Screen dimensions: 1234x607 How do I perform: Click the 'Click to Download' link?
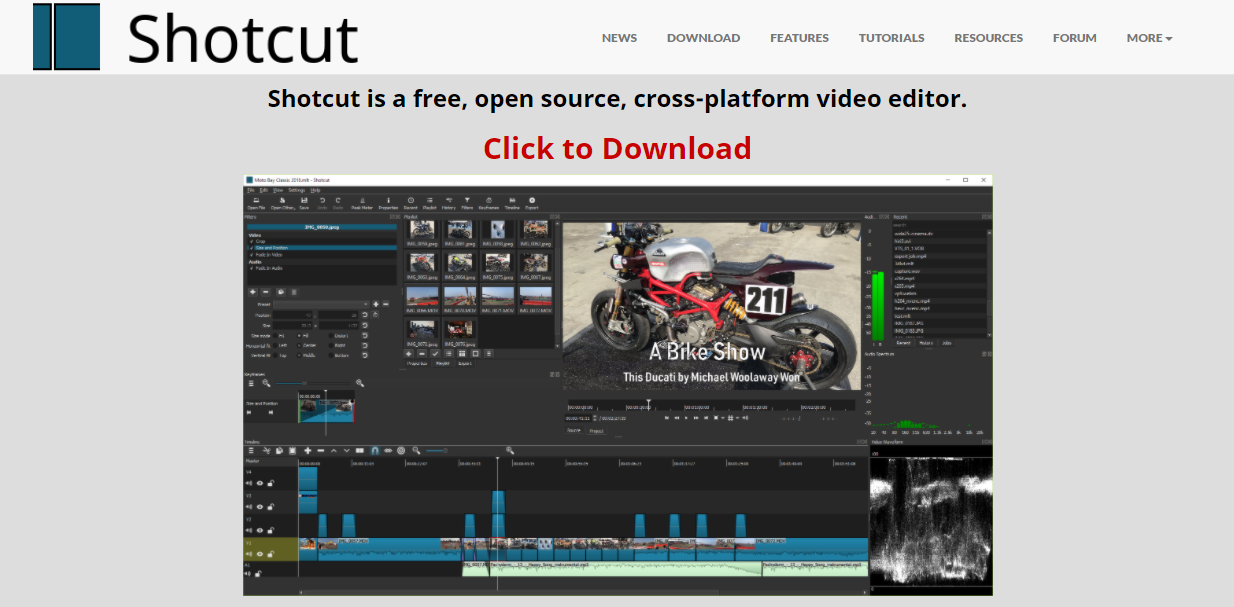click(x=617, y=148)
